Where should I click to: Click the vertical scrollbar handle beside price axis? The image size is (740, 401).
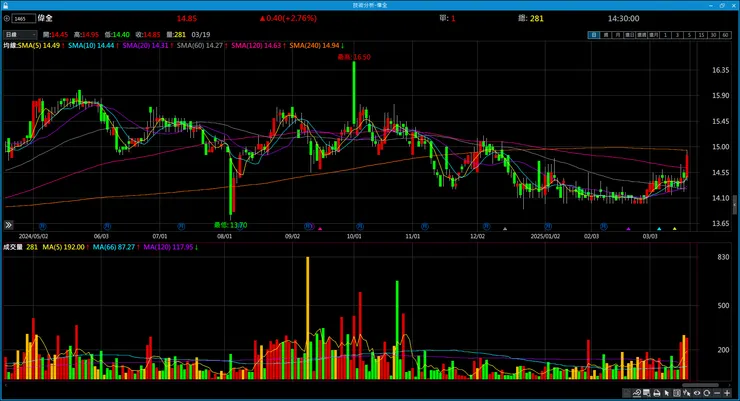[734, 206]
